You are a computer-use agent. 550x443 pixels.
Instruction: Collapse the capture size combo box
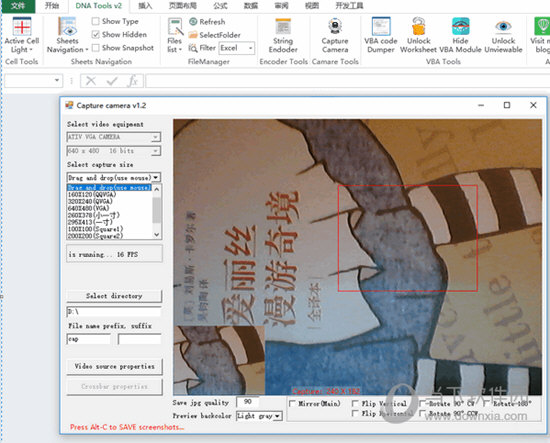[156, 177]
